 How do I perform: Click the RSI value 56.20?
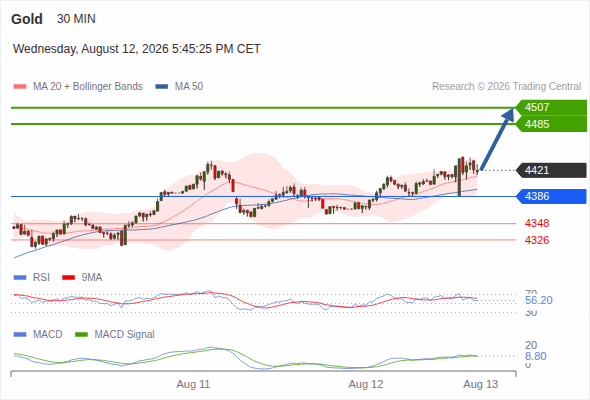point(539,300)
